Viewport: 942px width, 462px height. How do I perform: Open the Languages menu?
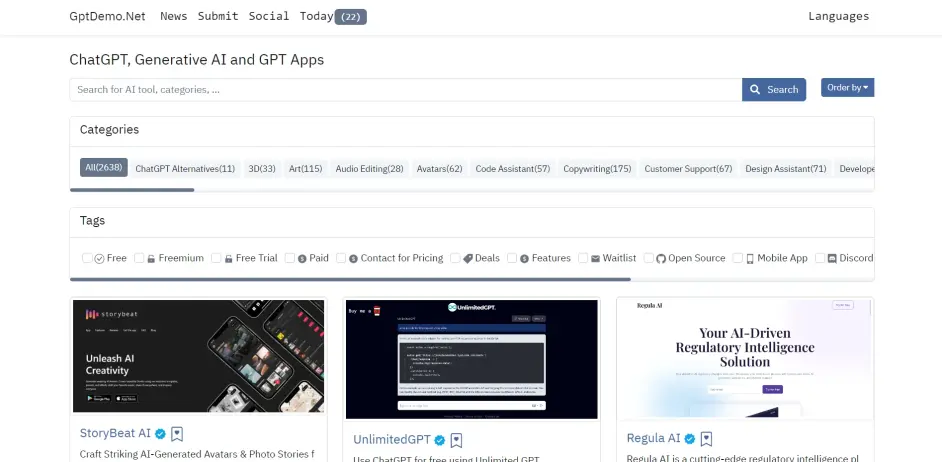click(838, 16)
